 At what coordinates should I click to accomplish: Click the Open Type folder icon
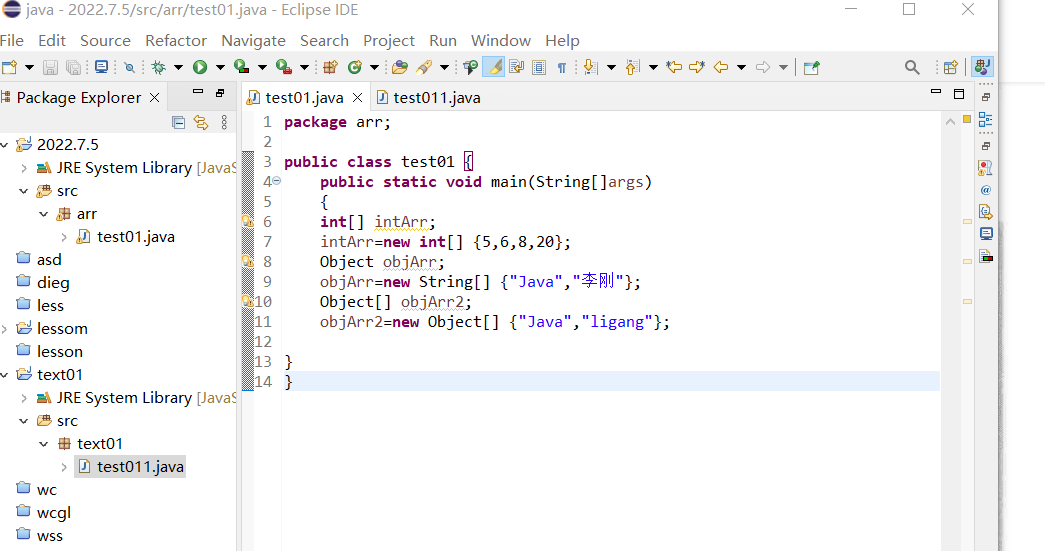(x=400, y=67)
